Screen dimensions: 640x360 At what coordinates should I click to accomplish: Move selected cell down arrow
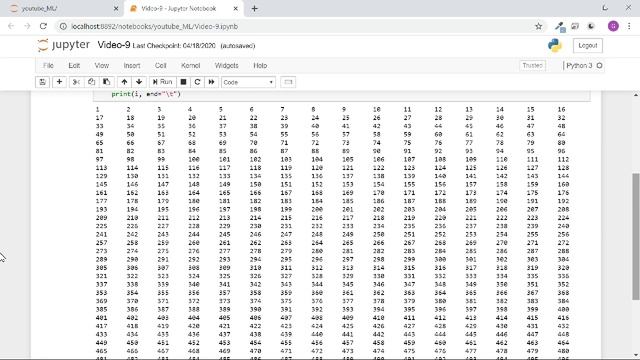tap(139, 82)
